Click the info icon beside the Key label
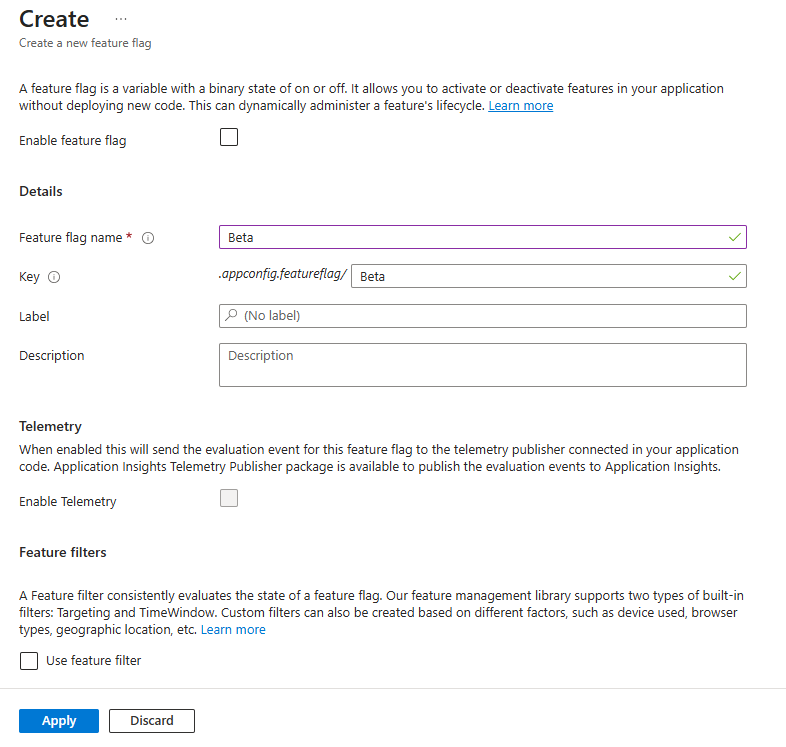This screenshot has width=786, height=747. [54, 277]
